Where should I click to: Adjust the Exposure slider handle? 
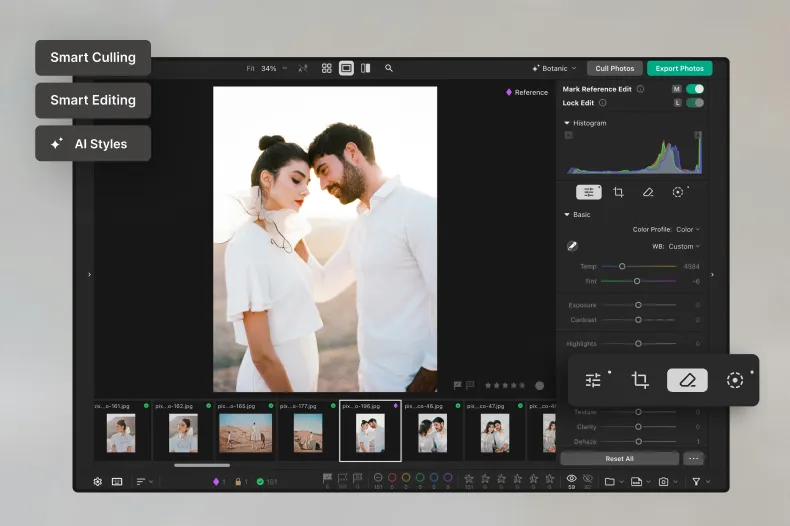[x=638, y=305]
